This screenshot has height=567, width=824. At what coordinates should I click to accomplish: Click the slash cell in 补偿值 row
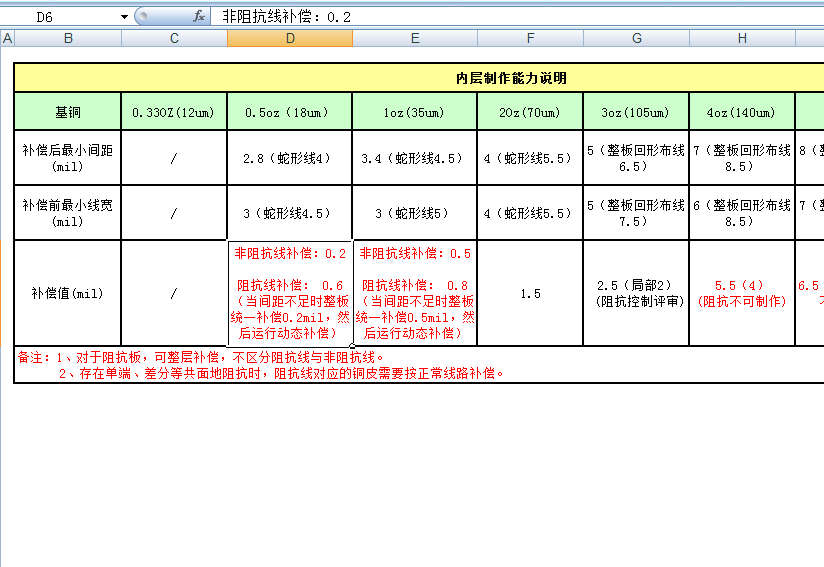tap(174, 293)
